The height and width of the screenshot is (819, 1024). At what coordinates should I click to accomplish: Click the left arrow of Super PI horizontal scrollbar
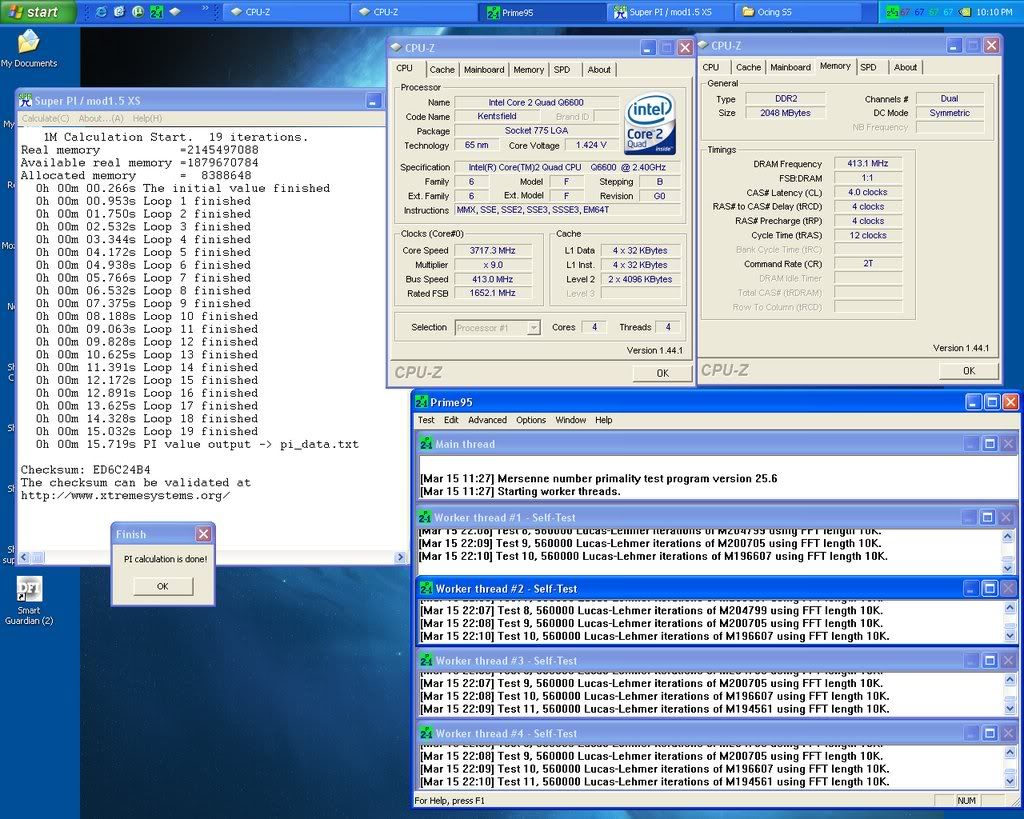(24, 557)
